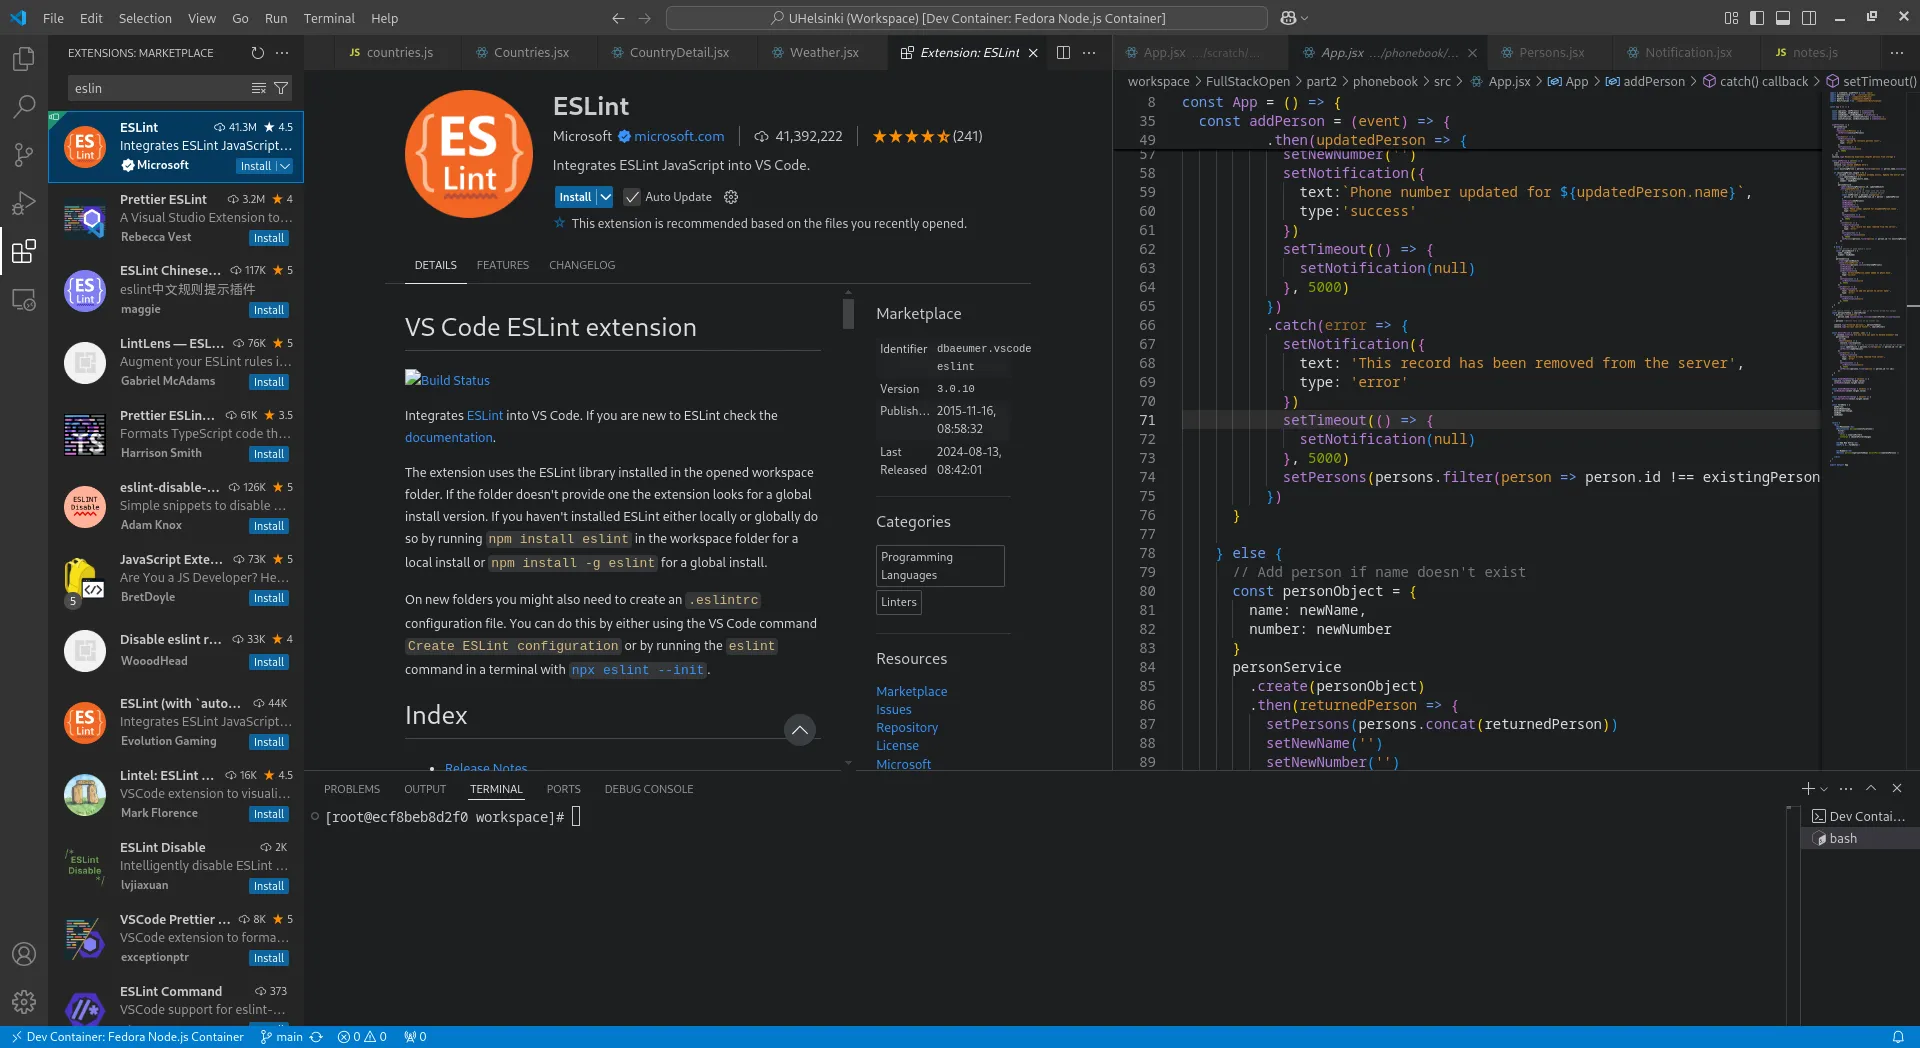This screenshot has height=1048, width=1920.
Task: Click the filter extensions funnel icon
Action: click(281, 88)
